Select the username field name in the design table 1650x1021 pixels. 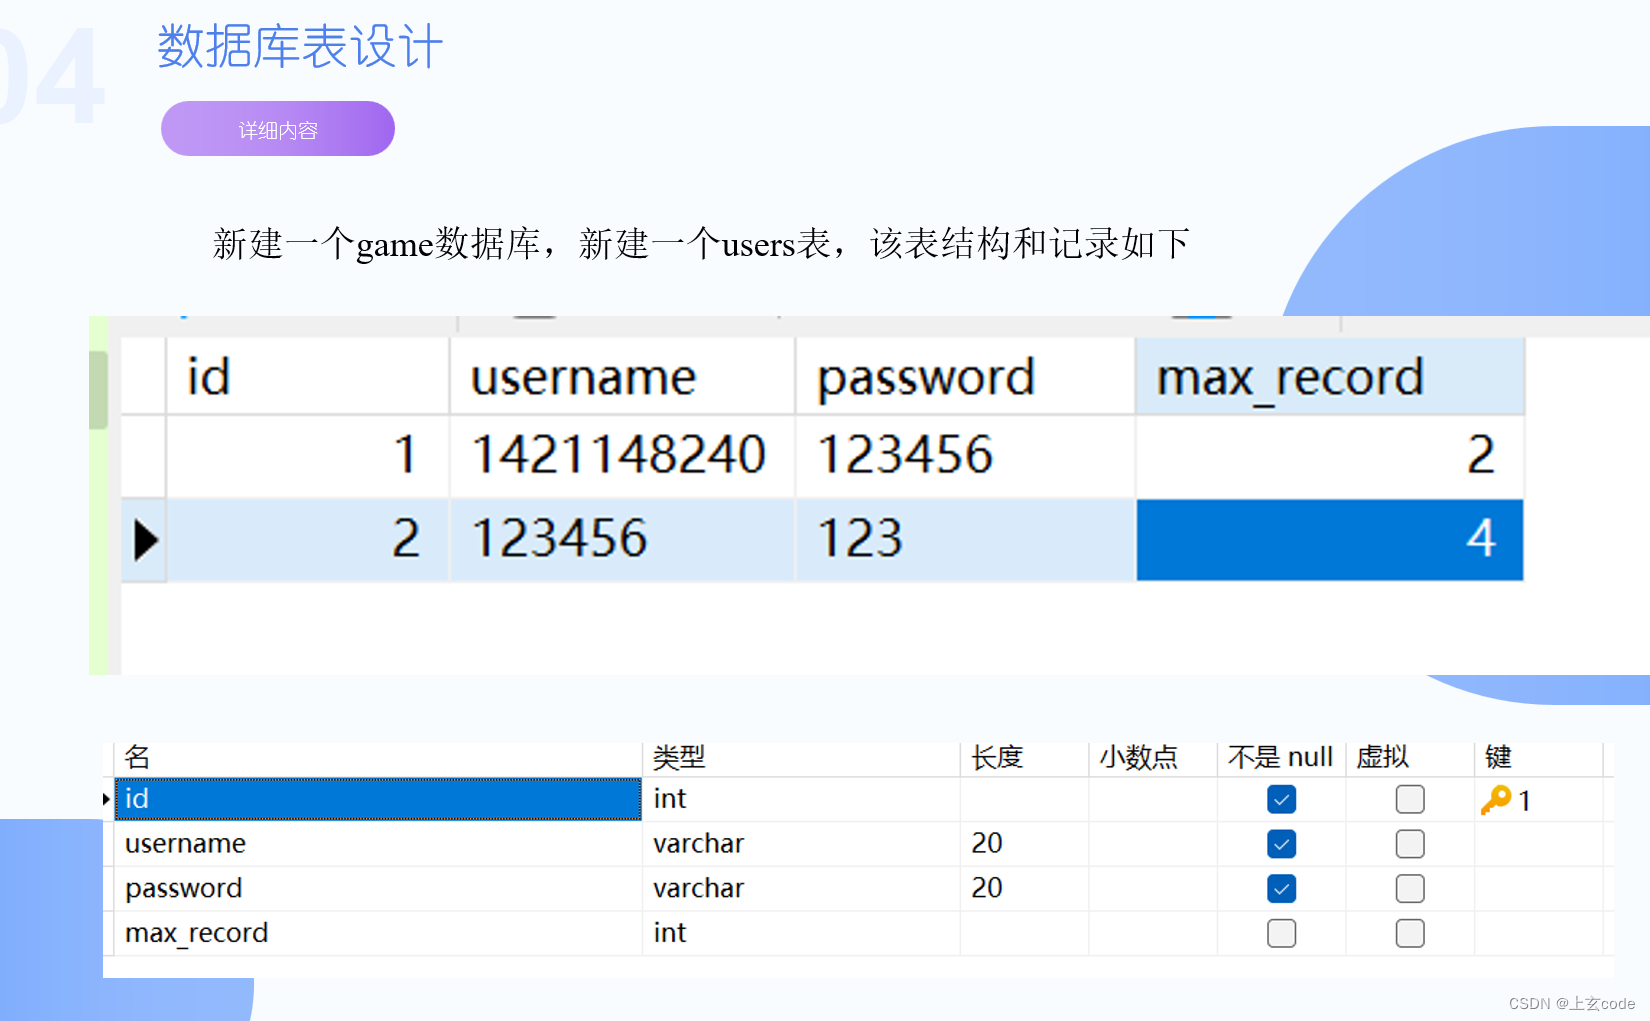(x=378, y=844)
